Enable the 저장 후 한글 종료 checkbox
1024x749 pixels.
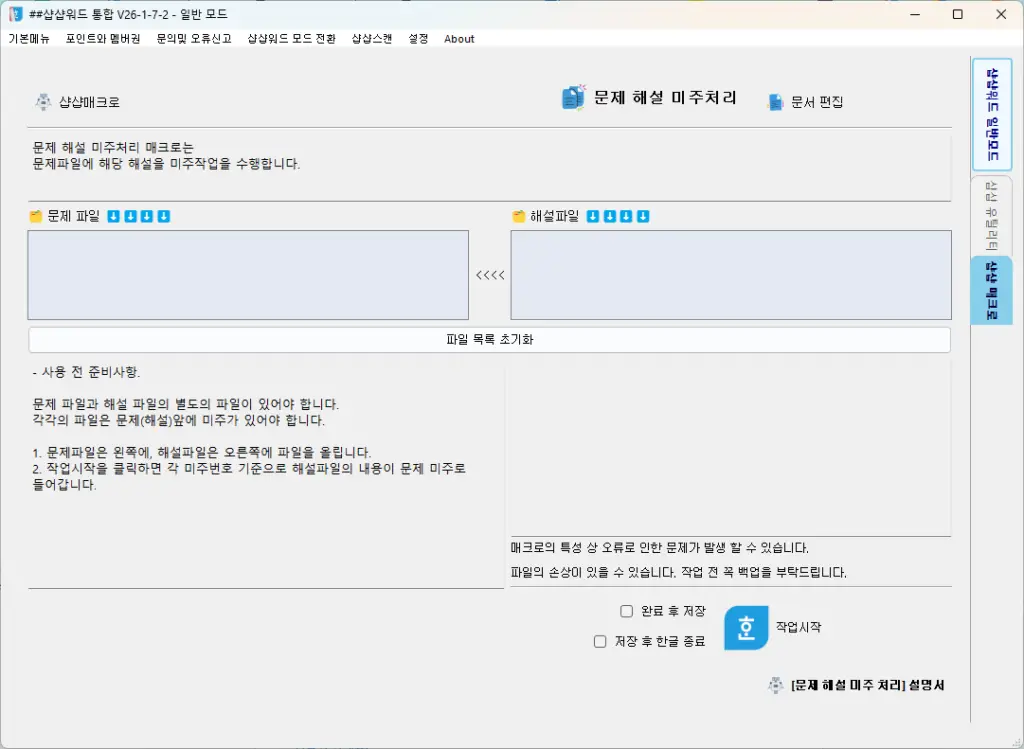[x=600, y=641]
